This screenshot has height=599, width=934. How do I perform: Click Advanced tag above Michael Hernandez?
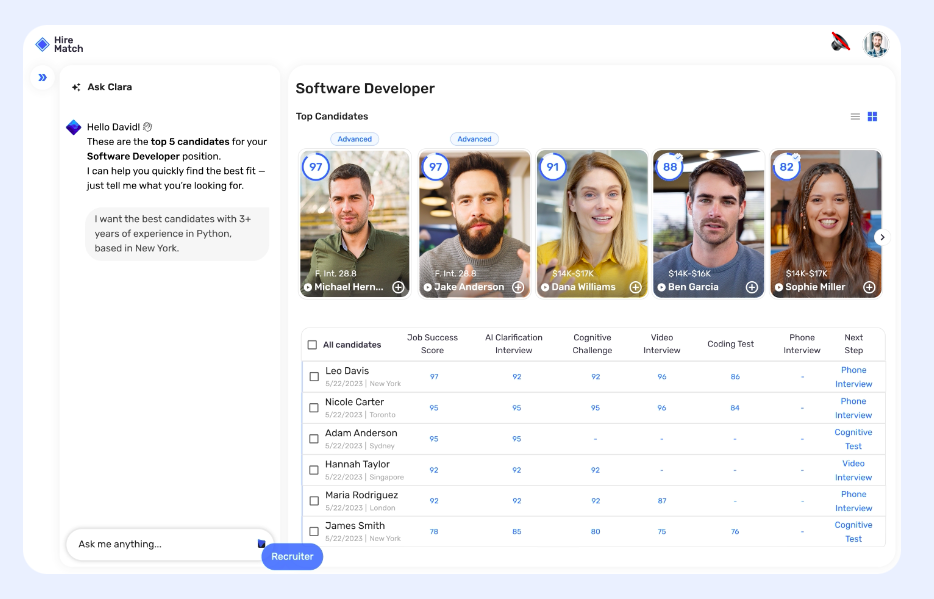click(x=354, y=139)
